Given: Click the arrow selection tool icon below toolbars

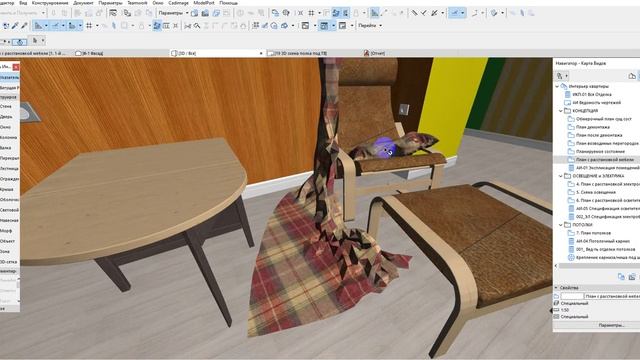Looking at the screenshot, I should [x=35, y=41].
